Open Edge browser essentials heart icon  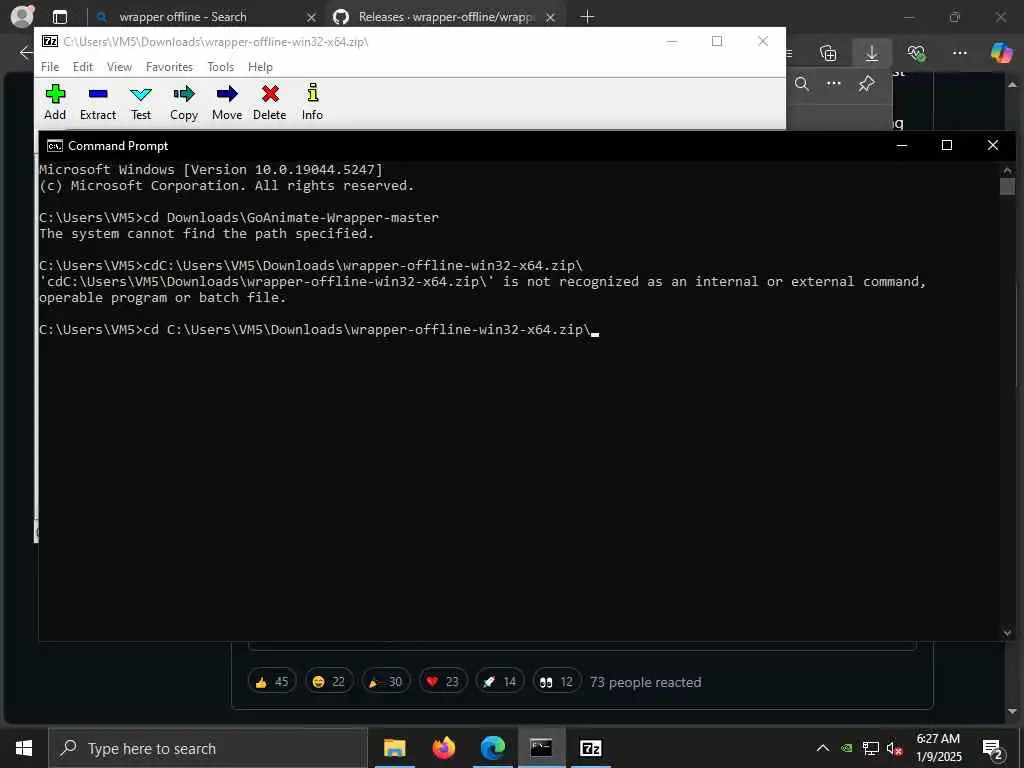click(916, 53)
